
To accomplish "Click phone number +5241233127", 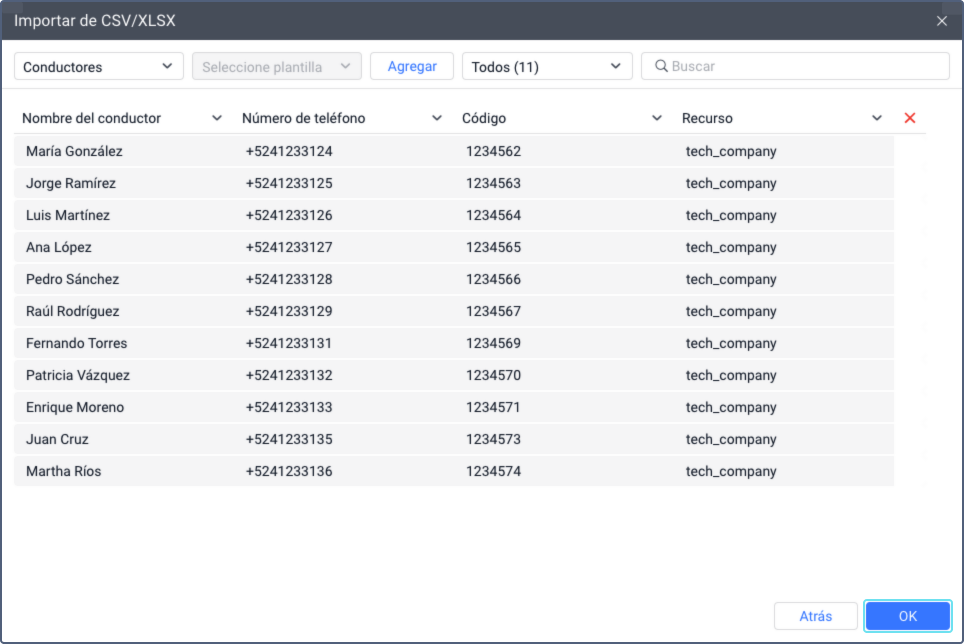I will coord(289,247).
